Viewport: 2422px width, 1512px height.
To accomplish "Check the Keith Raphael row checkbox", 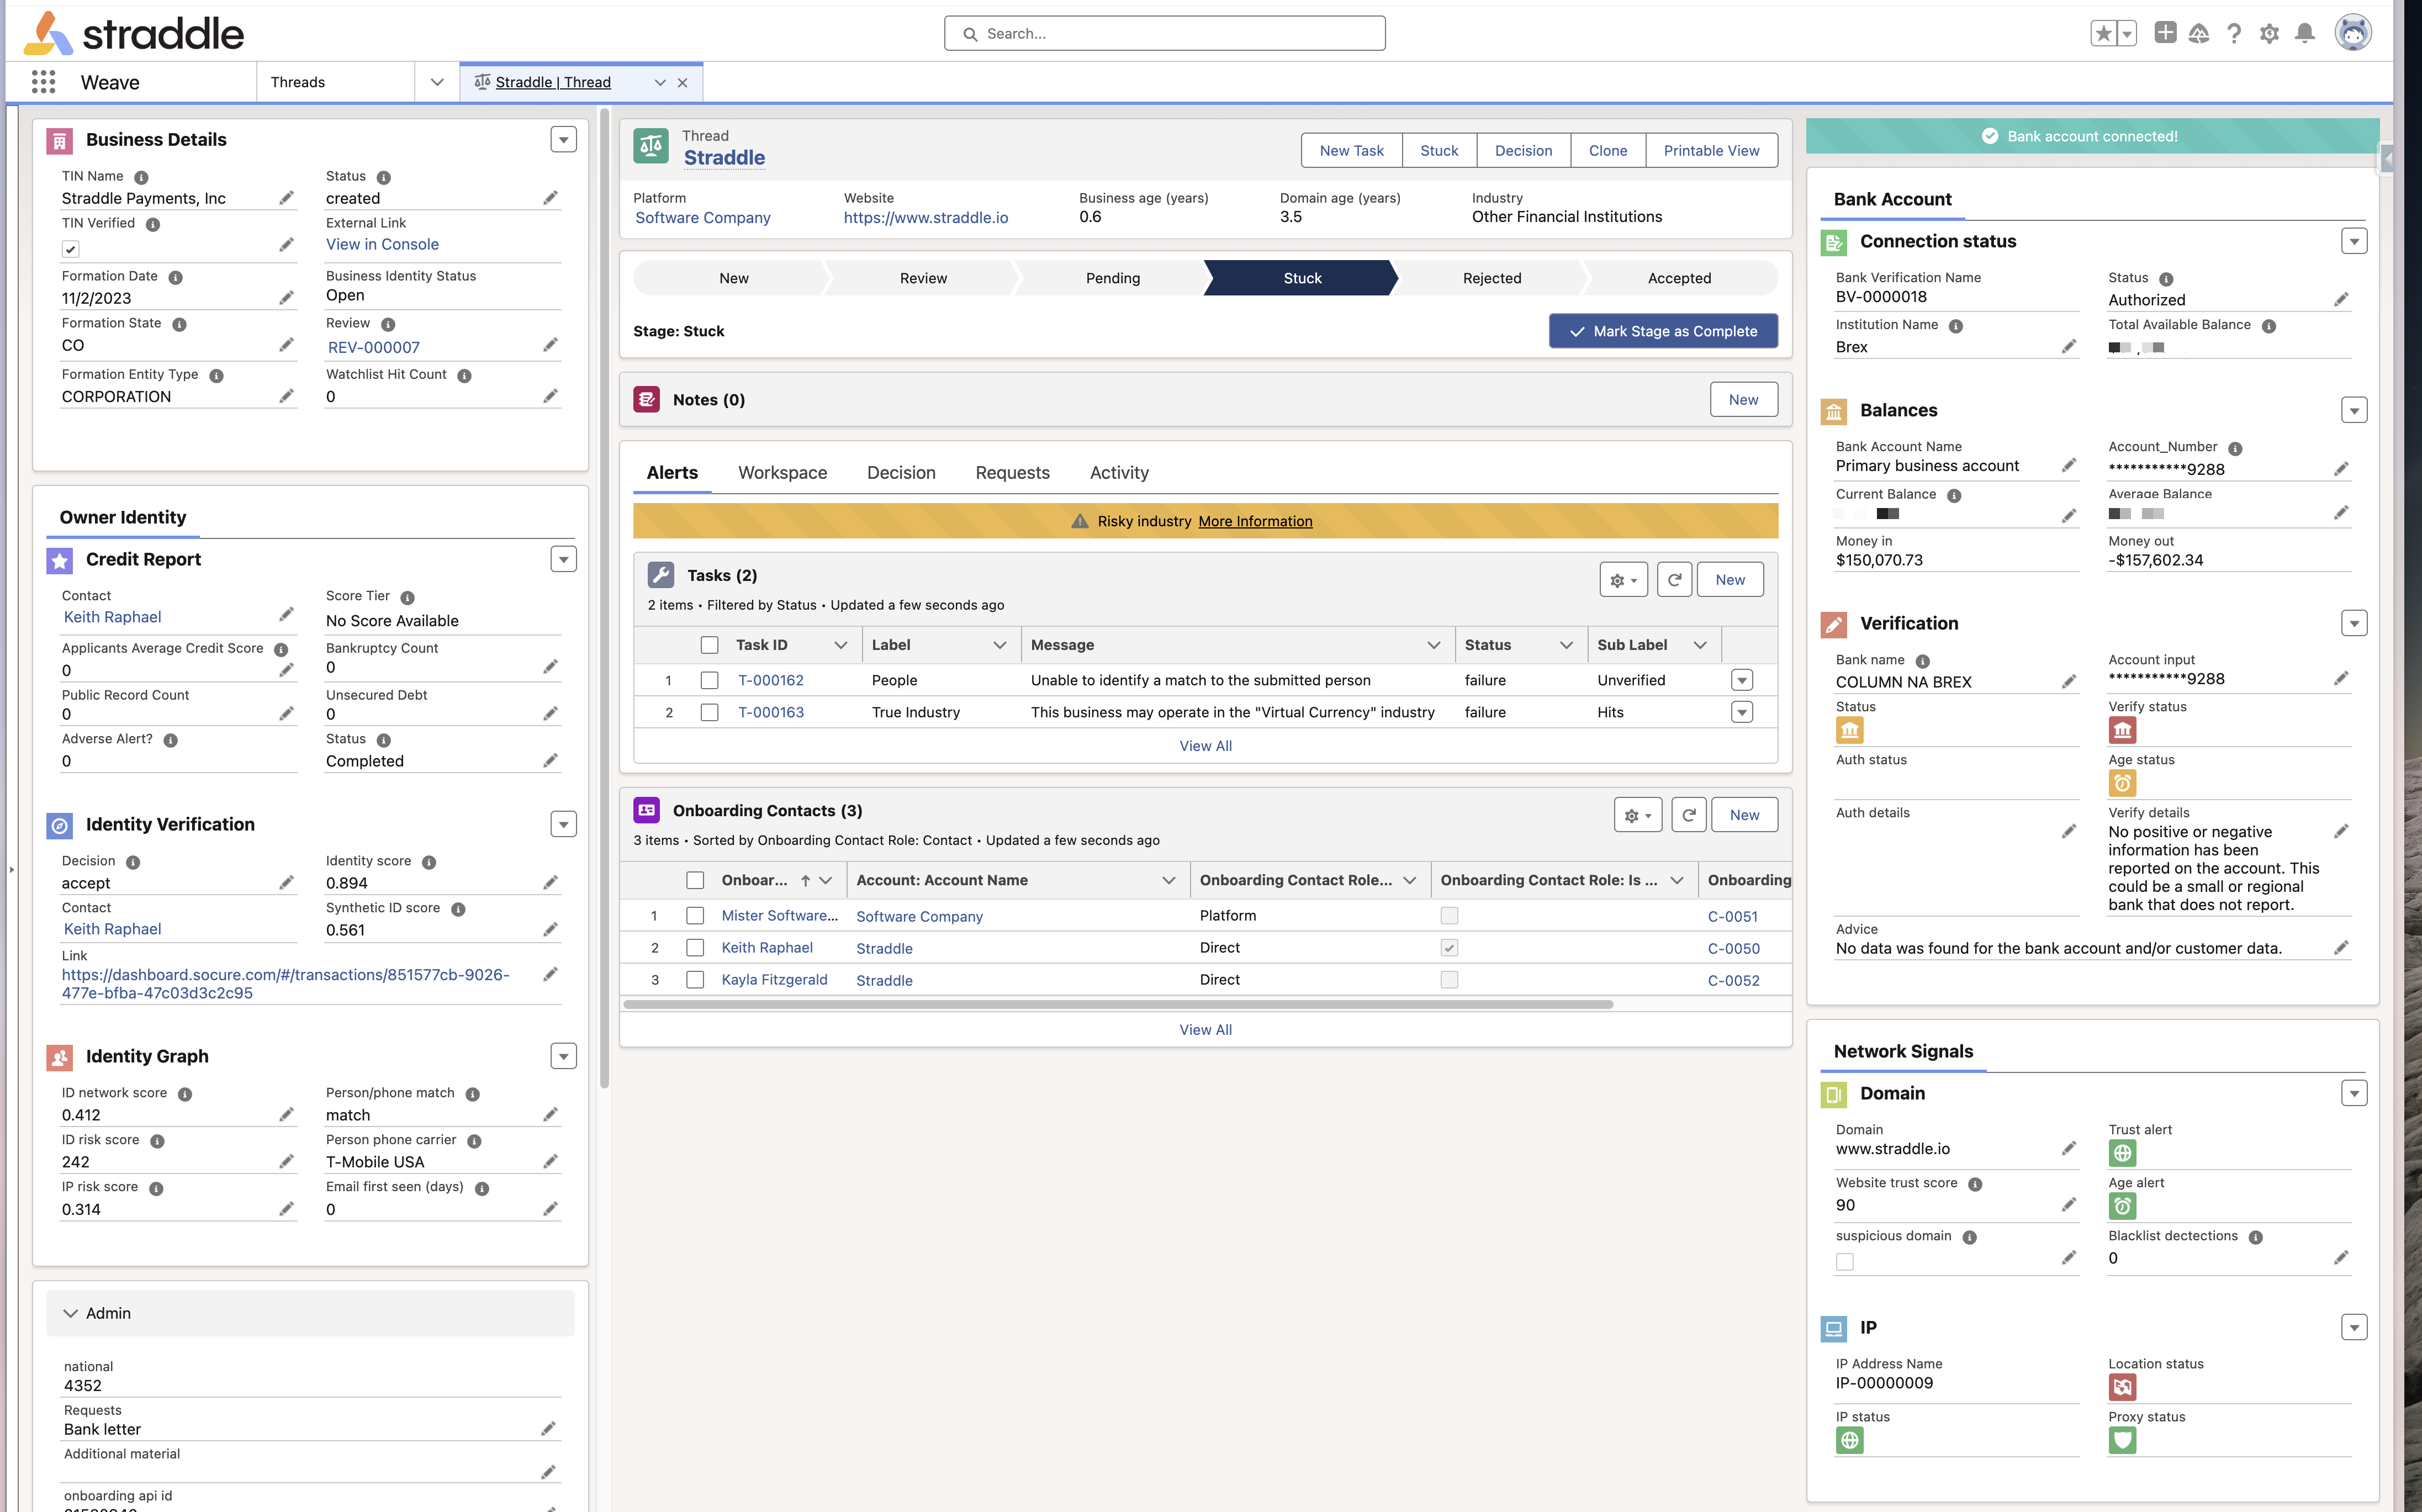I will click(695, 948).
